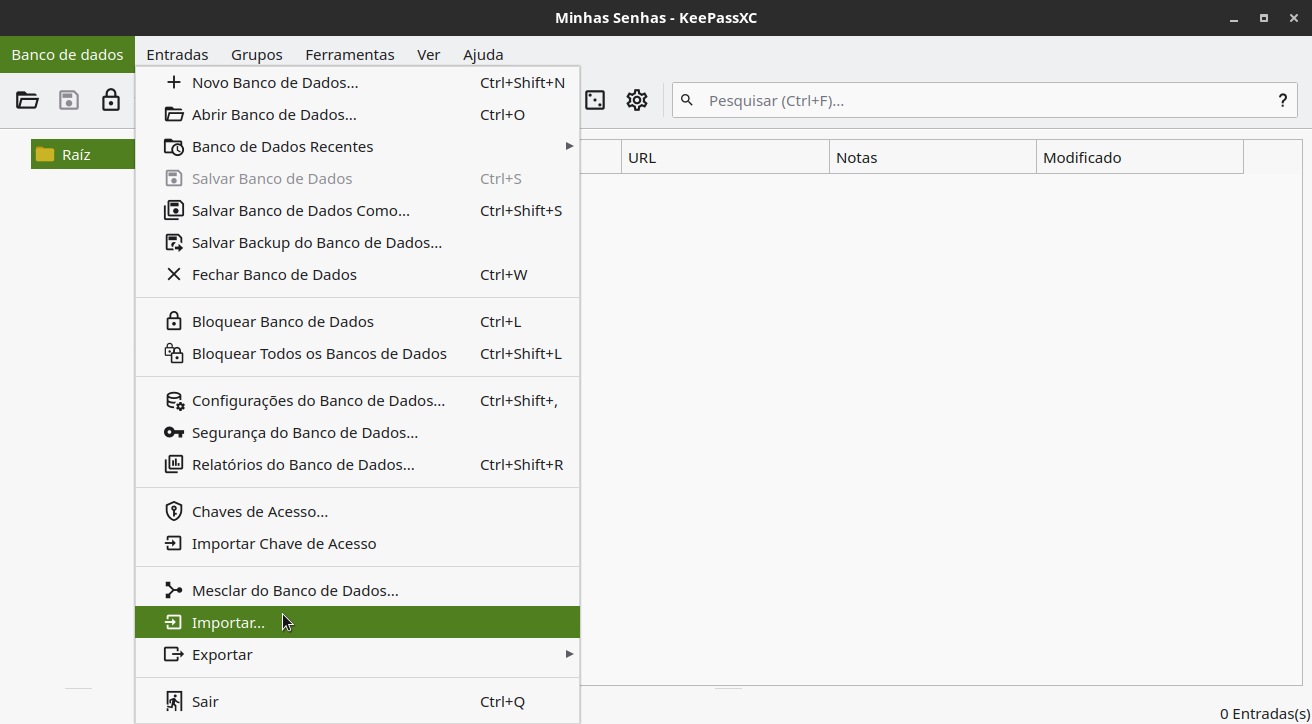Click the disk icon of Salvar Banco de Dados Como
1312x724 pixels.
click(x=174, y=210)
